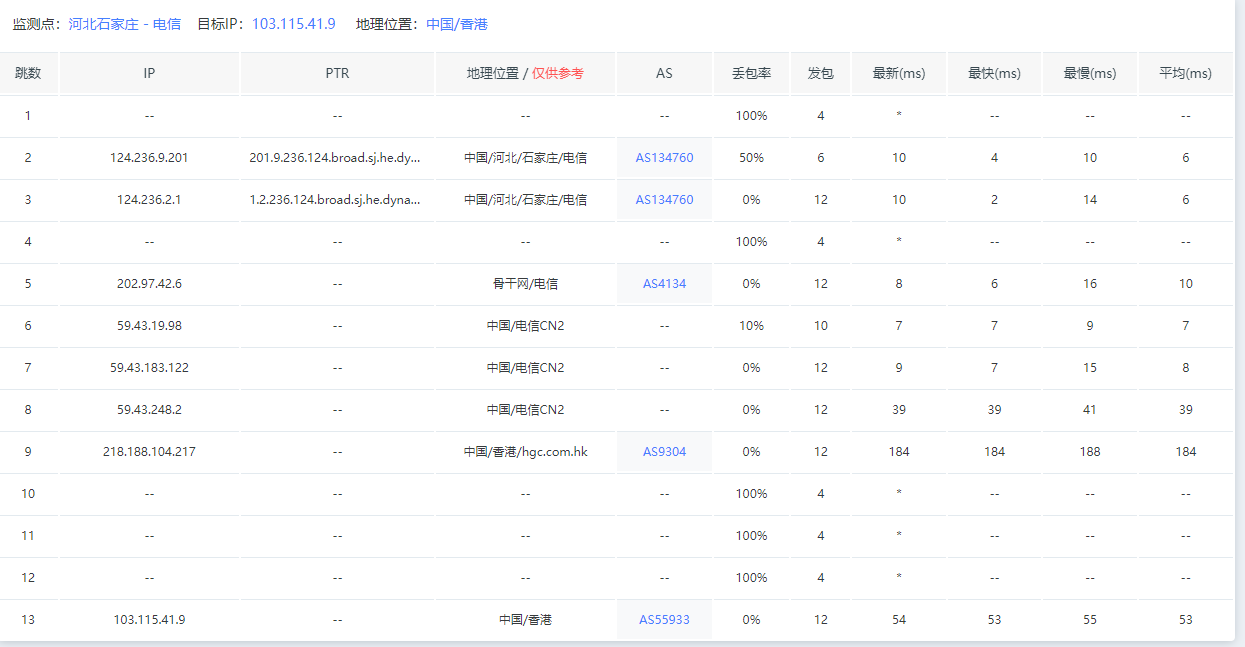
Task: Click IP 218.188.104.217 in hop 9
Action: [x=149, y=452]
